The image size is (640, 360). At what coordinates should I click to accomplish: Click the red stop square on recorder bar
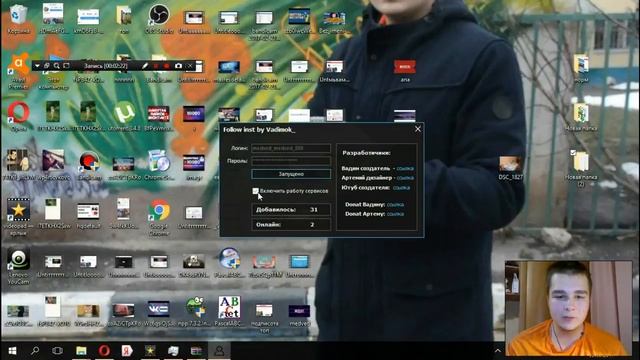click(156, 66)
